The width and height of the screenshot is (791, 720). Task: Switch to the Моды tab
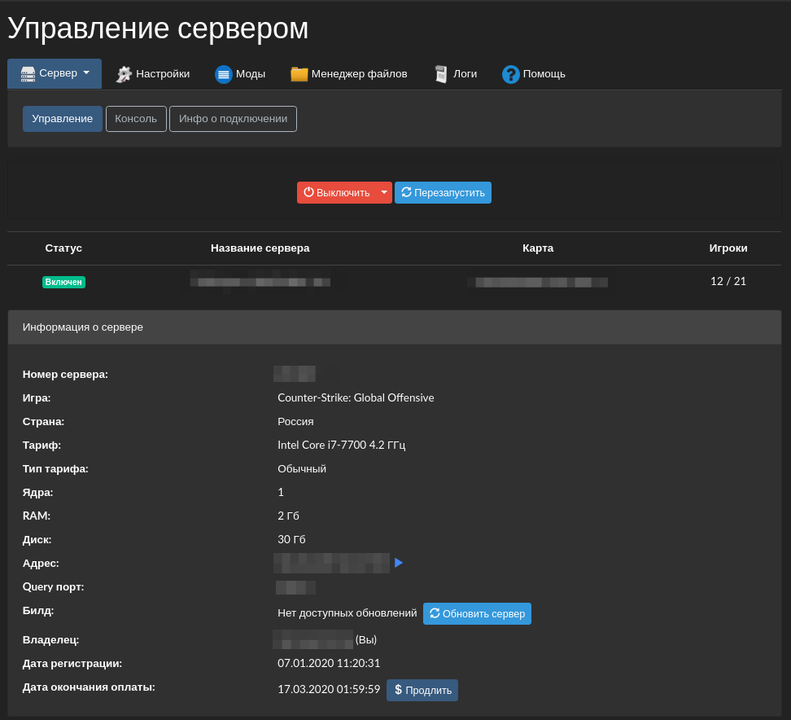(241, 74)
